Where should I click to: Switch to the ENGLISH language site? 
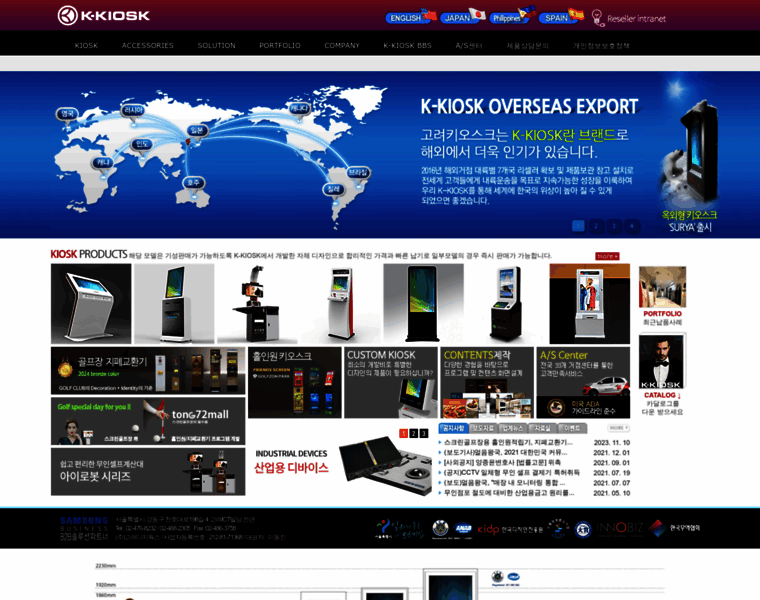coord(411,17)
